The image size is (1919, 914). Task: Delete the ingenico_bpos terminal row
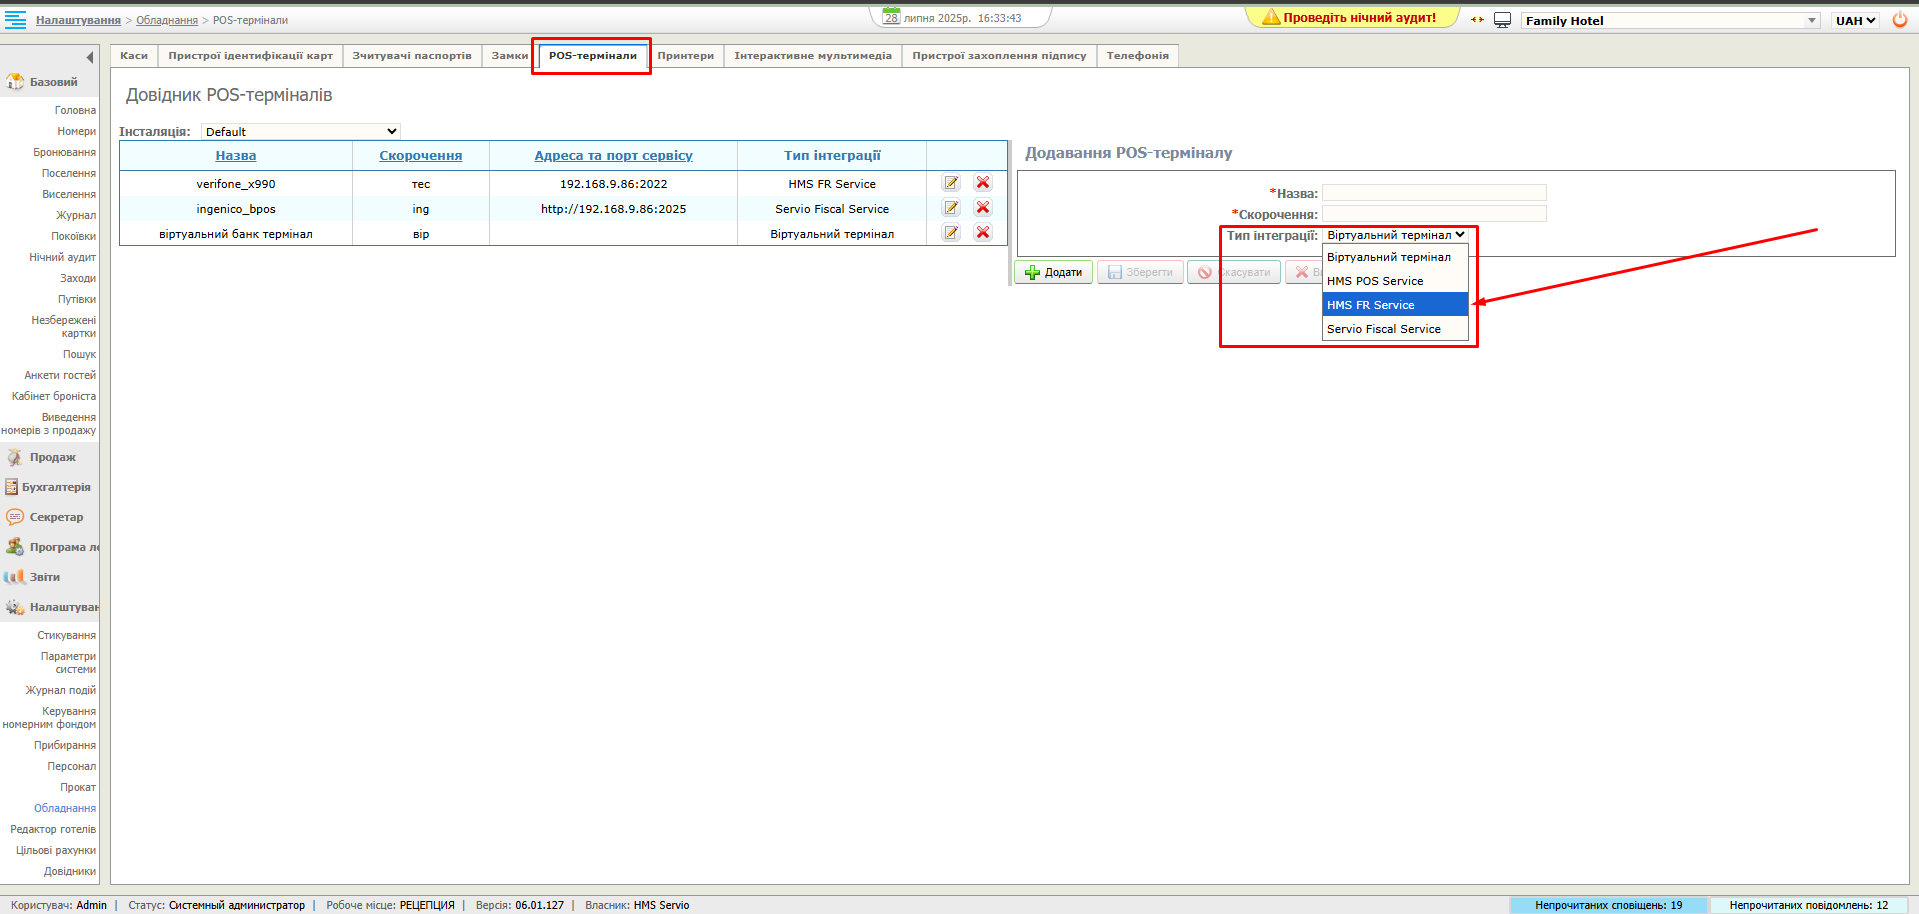(983, 208)
